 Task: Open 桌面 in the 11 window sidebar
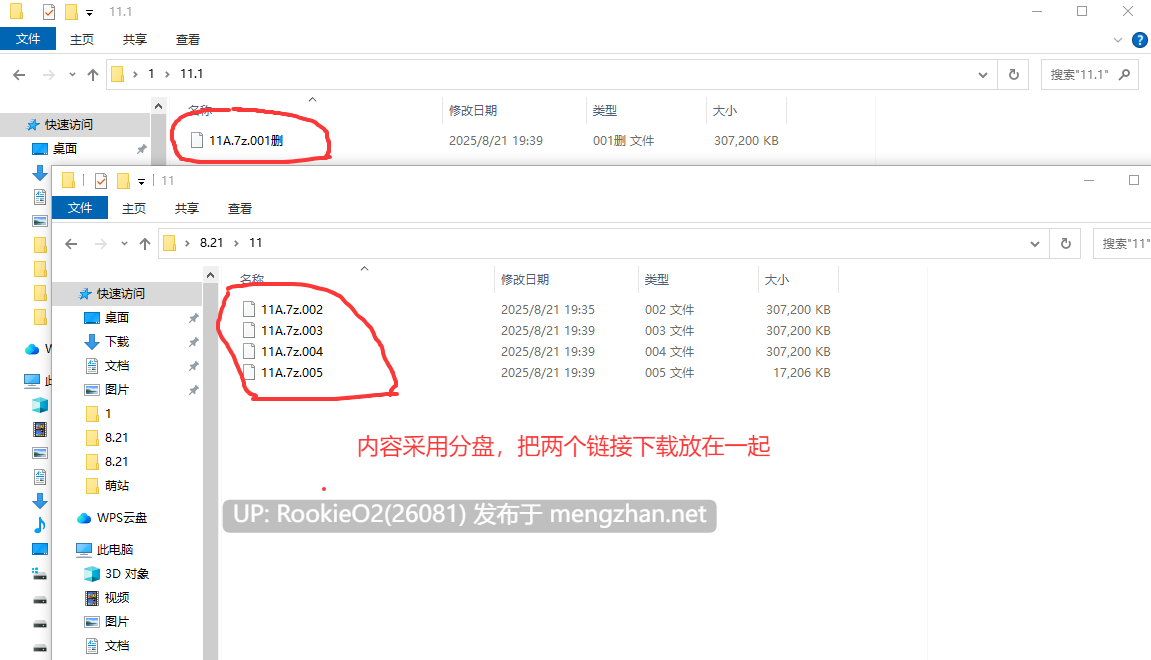pos(117,317)
